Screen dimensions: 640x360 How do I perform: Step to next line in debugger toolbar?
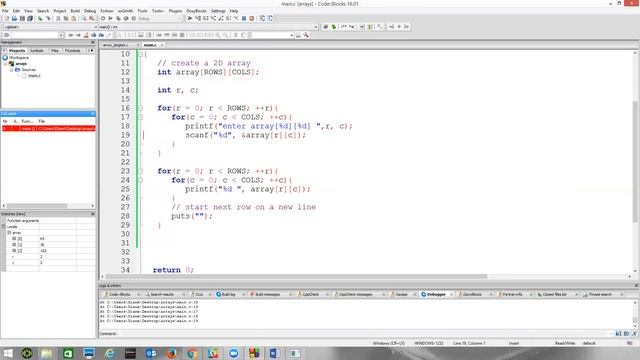pyautogui.click(x=206, y=18)
